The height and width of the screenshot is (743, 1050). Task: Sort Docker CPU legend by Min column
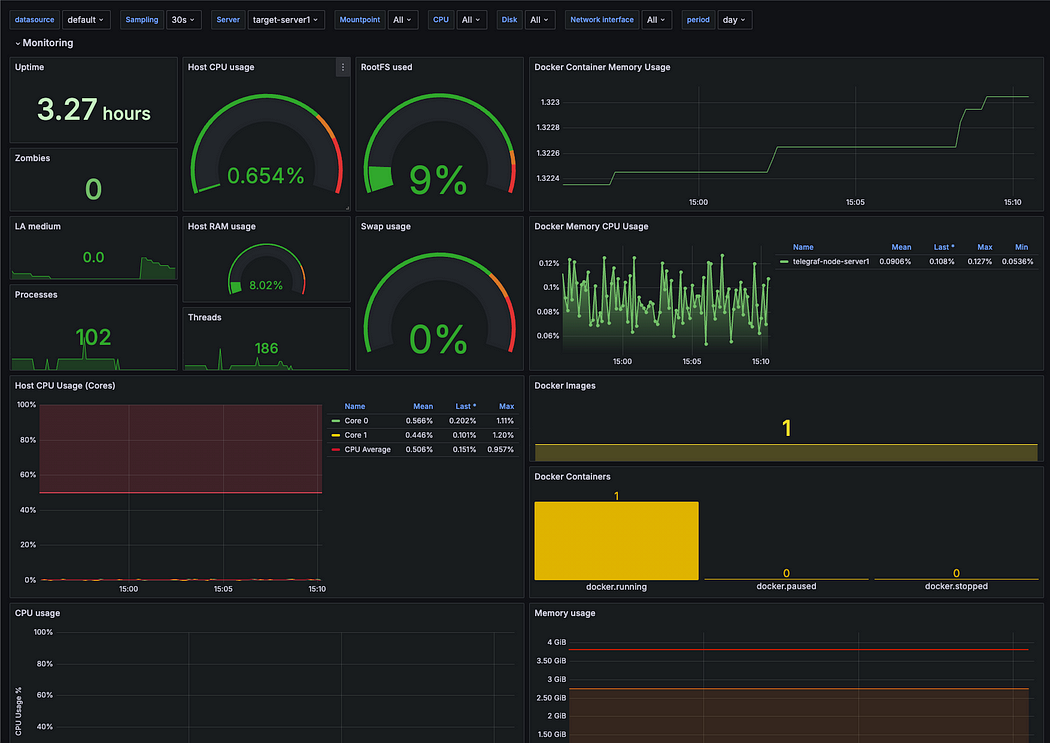click(1021, 247)
